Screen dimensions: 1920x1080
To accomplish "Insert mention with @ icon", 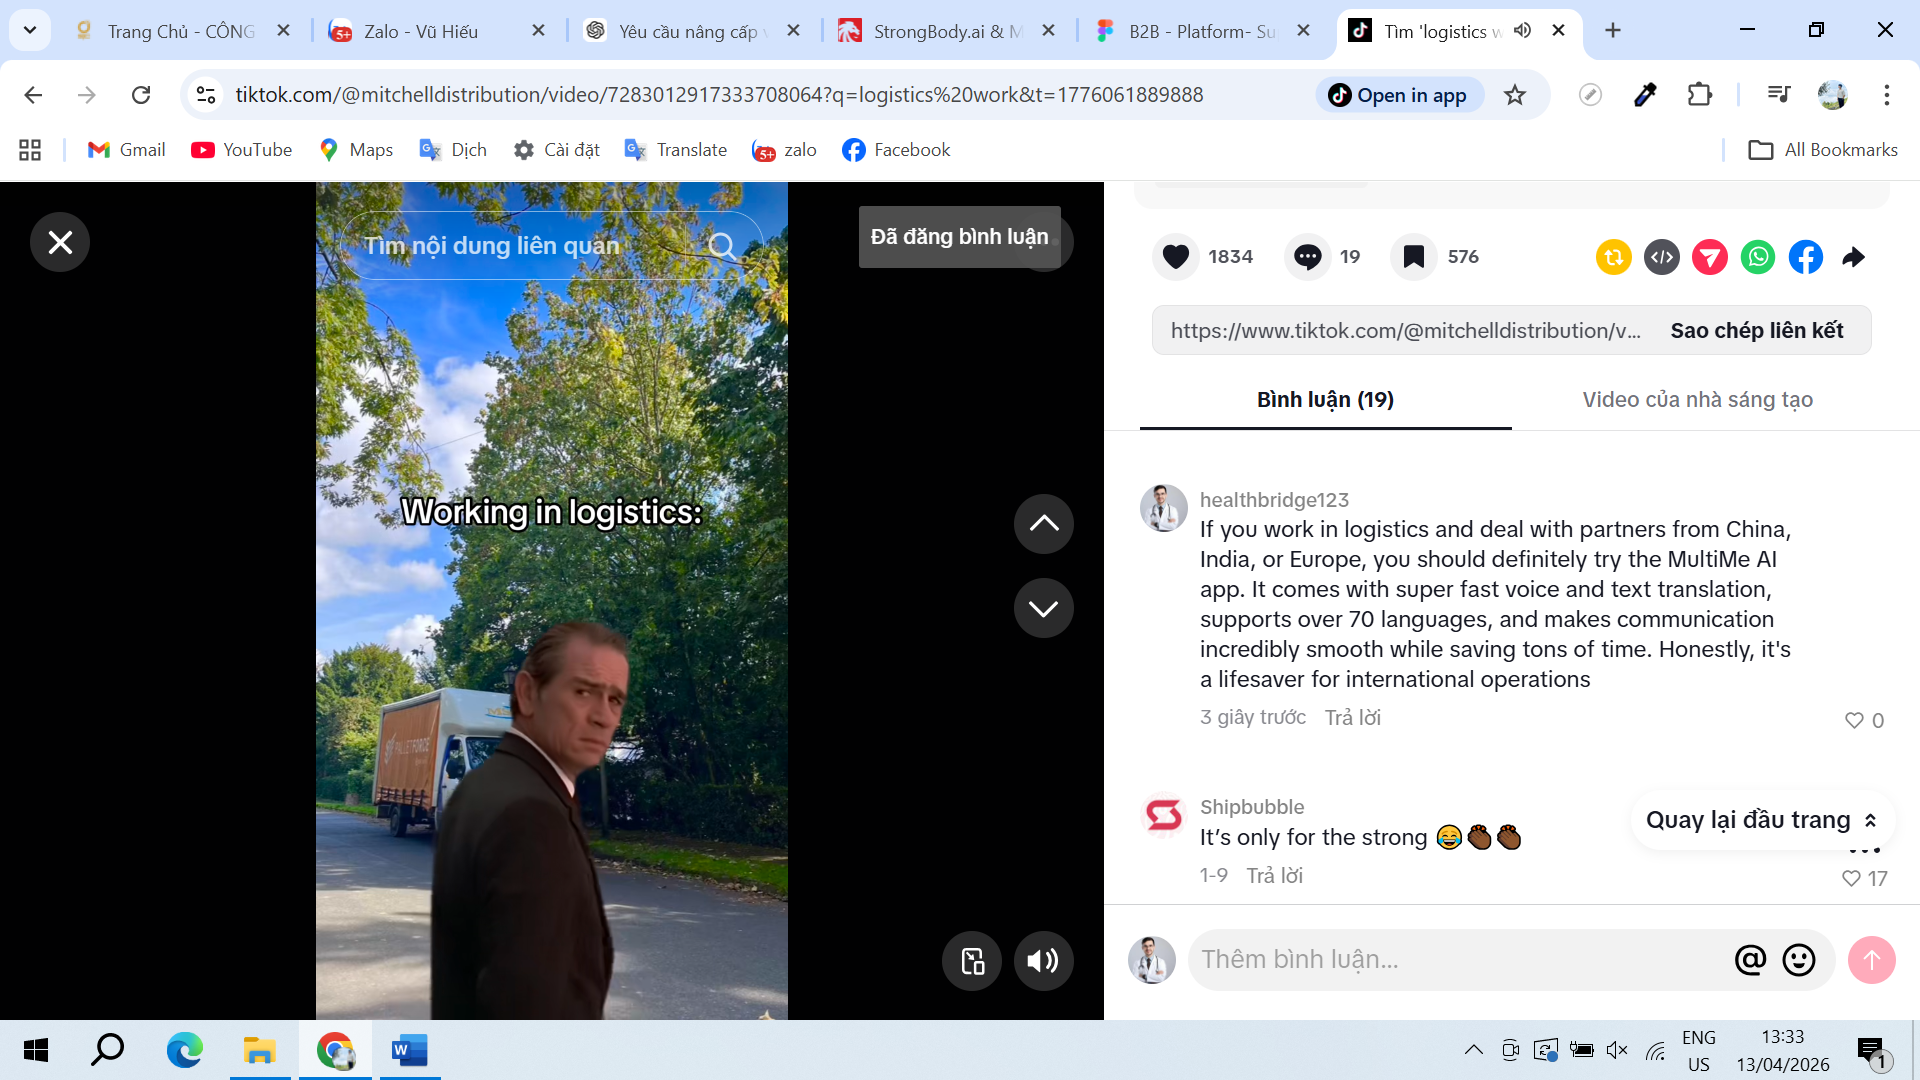I will pos(1750,960).
